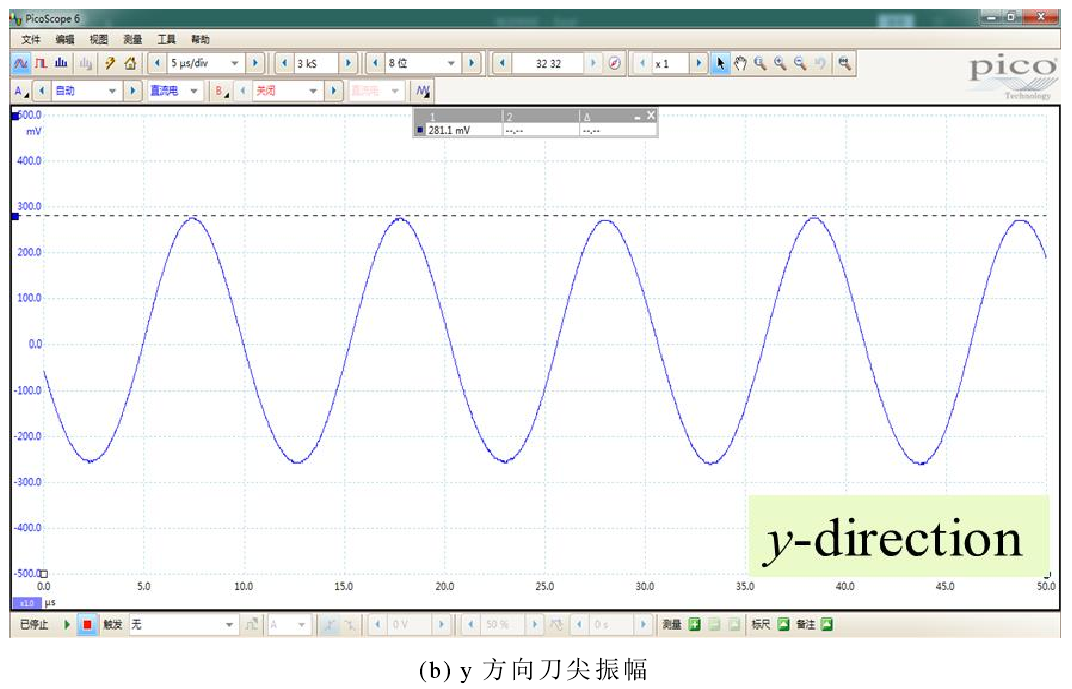Image resolution: width=1072 pixels, height=689 pixels.
Task: Click the math channels icon
Action: (x=424, y=91)
